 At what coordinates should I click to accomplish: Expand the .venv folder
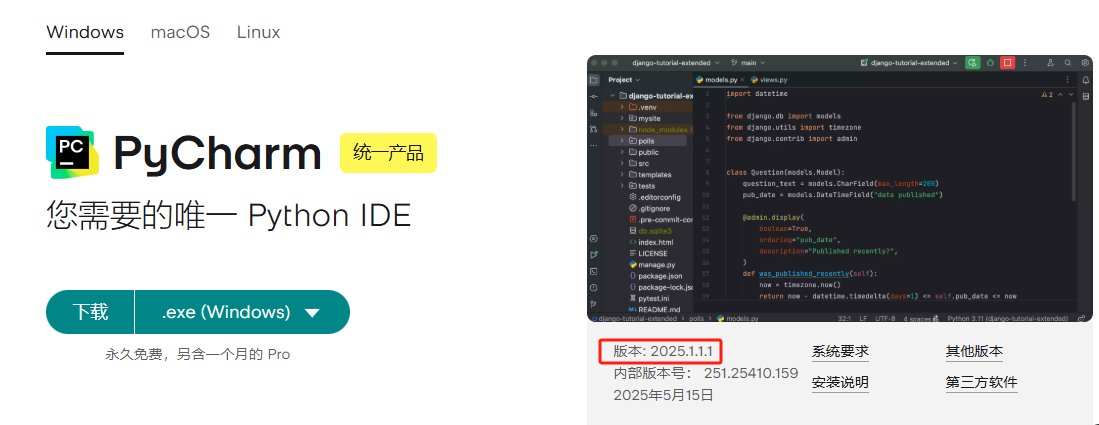pyautogui.click(x=622, y=107)
